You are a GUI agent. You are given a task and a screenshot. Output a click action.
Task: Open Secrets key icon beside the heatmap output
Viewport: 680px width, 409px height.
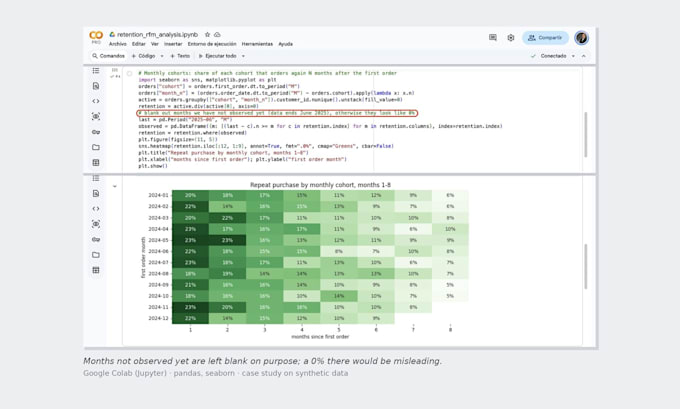tap(96, 239)
